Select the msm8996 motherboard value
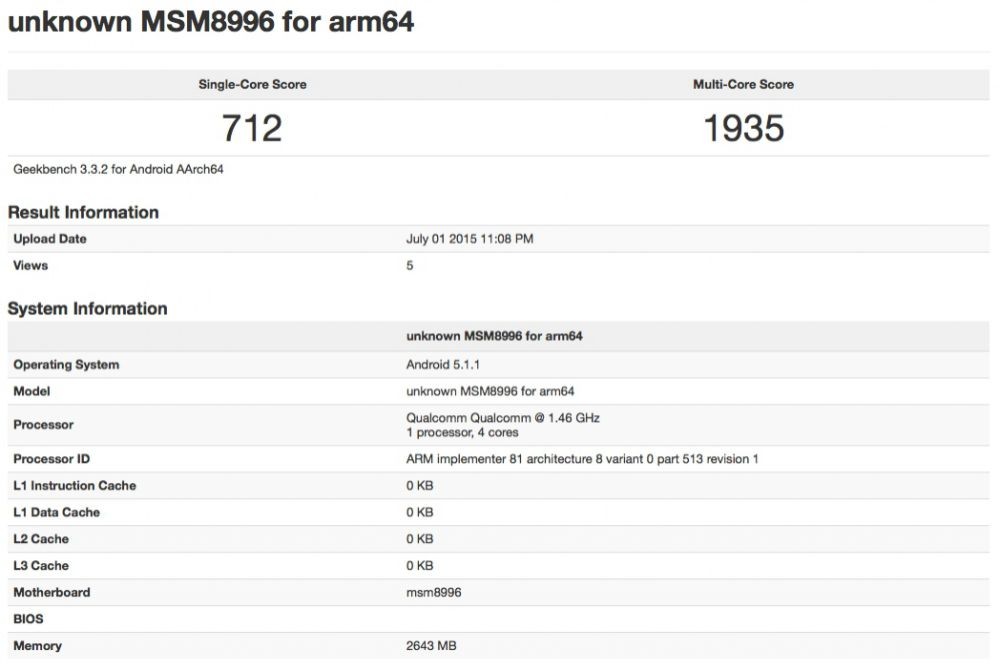The width and height of the screenshot is (1000, 672). pyautogui.click(x=433, y=592)
